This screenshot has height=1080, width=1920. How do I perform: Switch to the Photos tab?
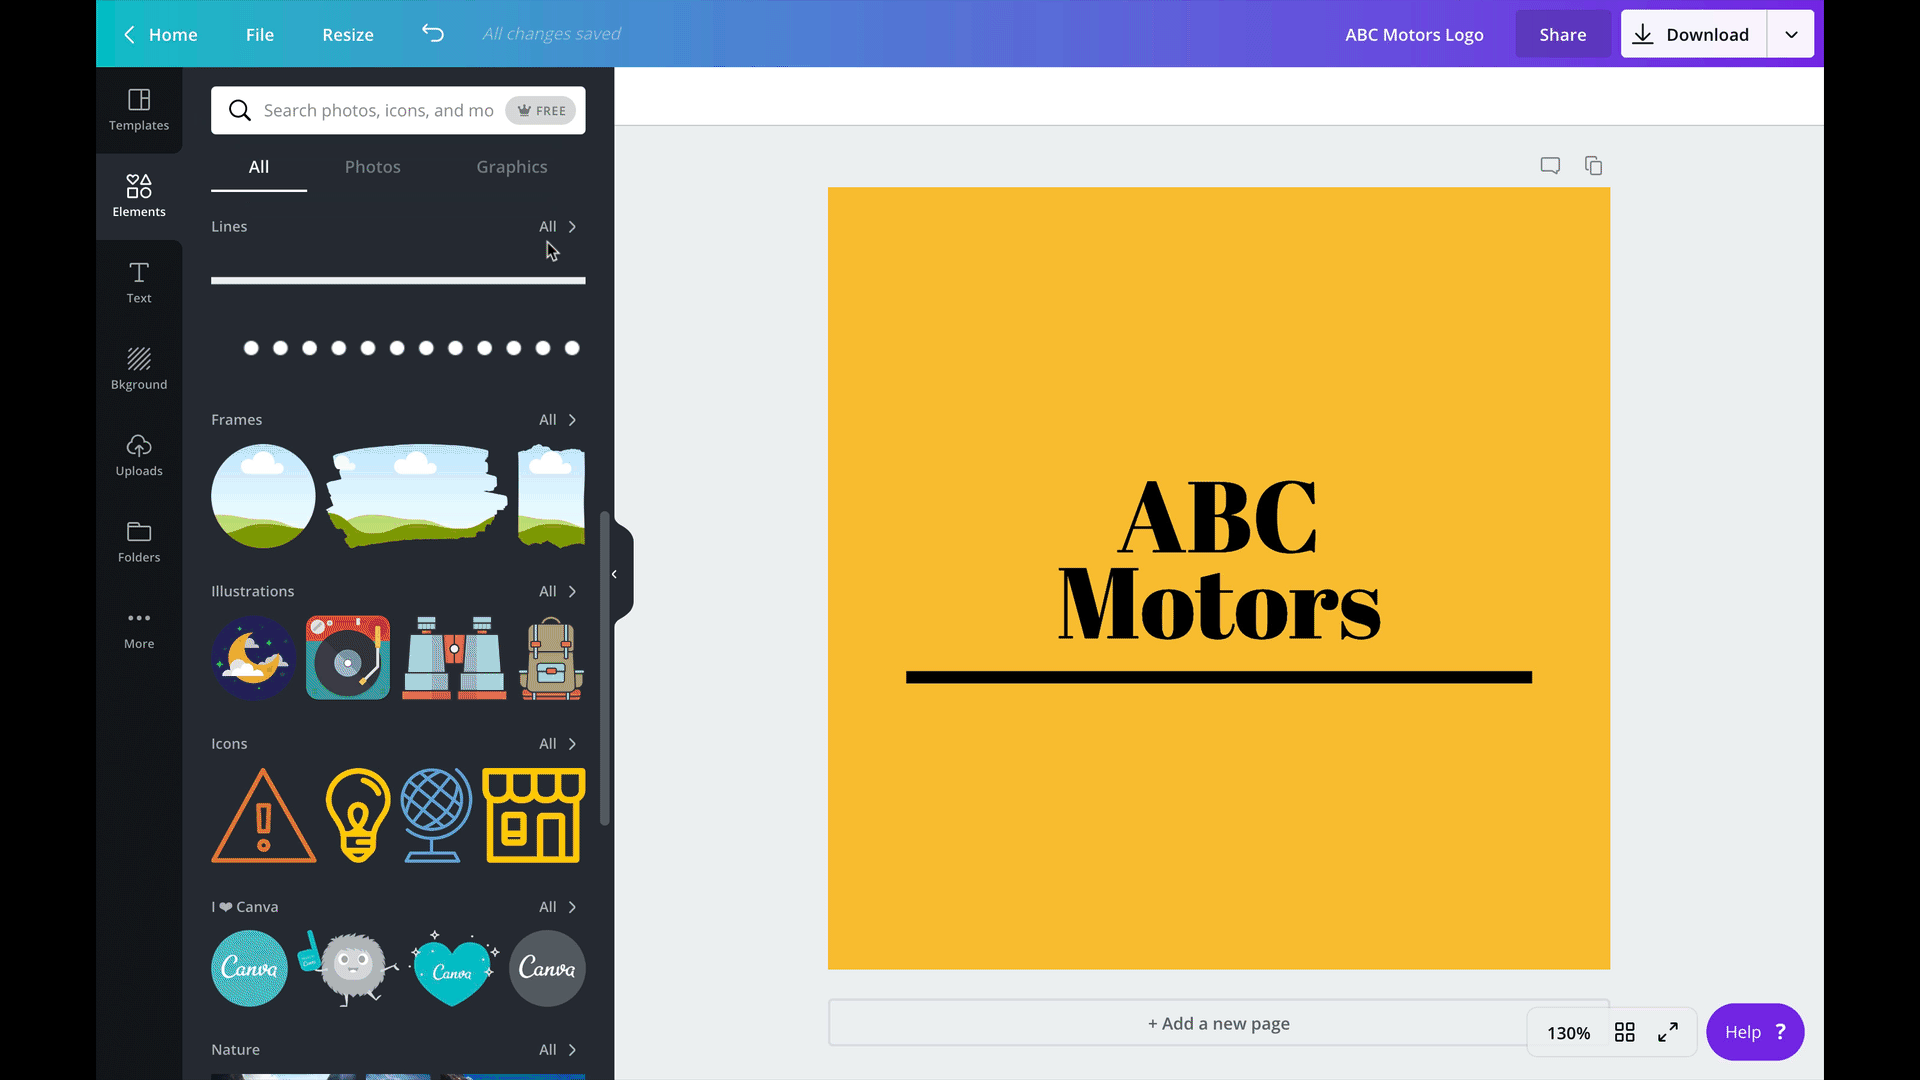click(372, 166)
